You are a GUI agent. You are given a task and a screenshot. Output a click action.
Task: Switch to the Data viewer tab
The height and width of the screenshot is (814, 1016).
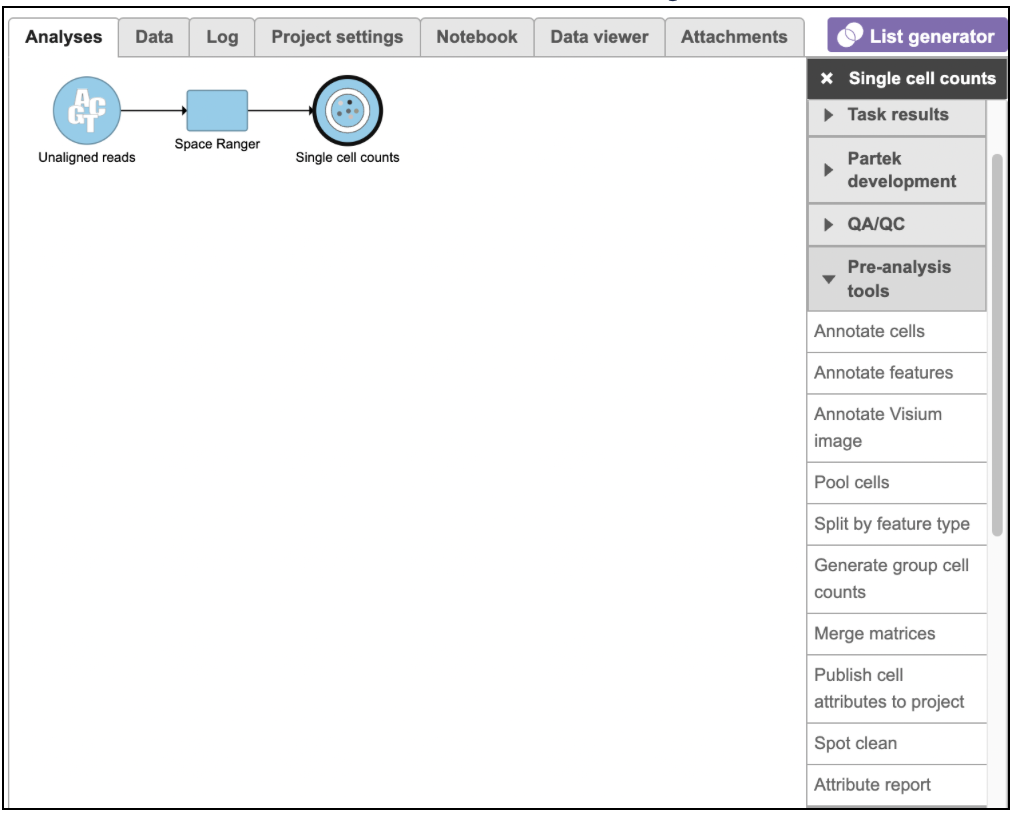click(599, 37)
